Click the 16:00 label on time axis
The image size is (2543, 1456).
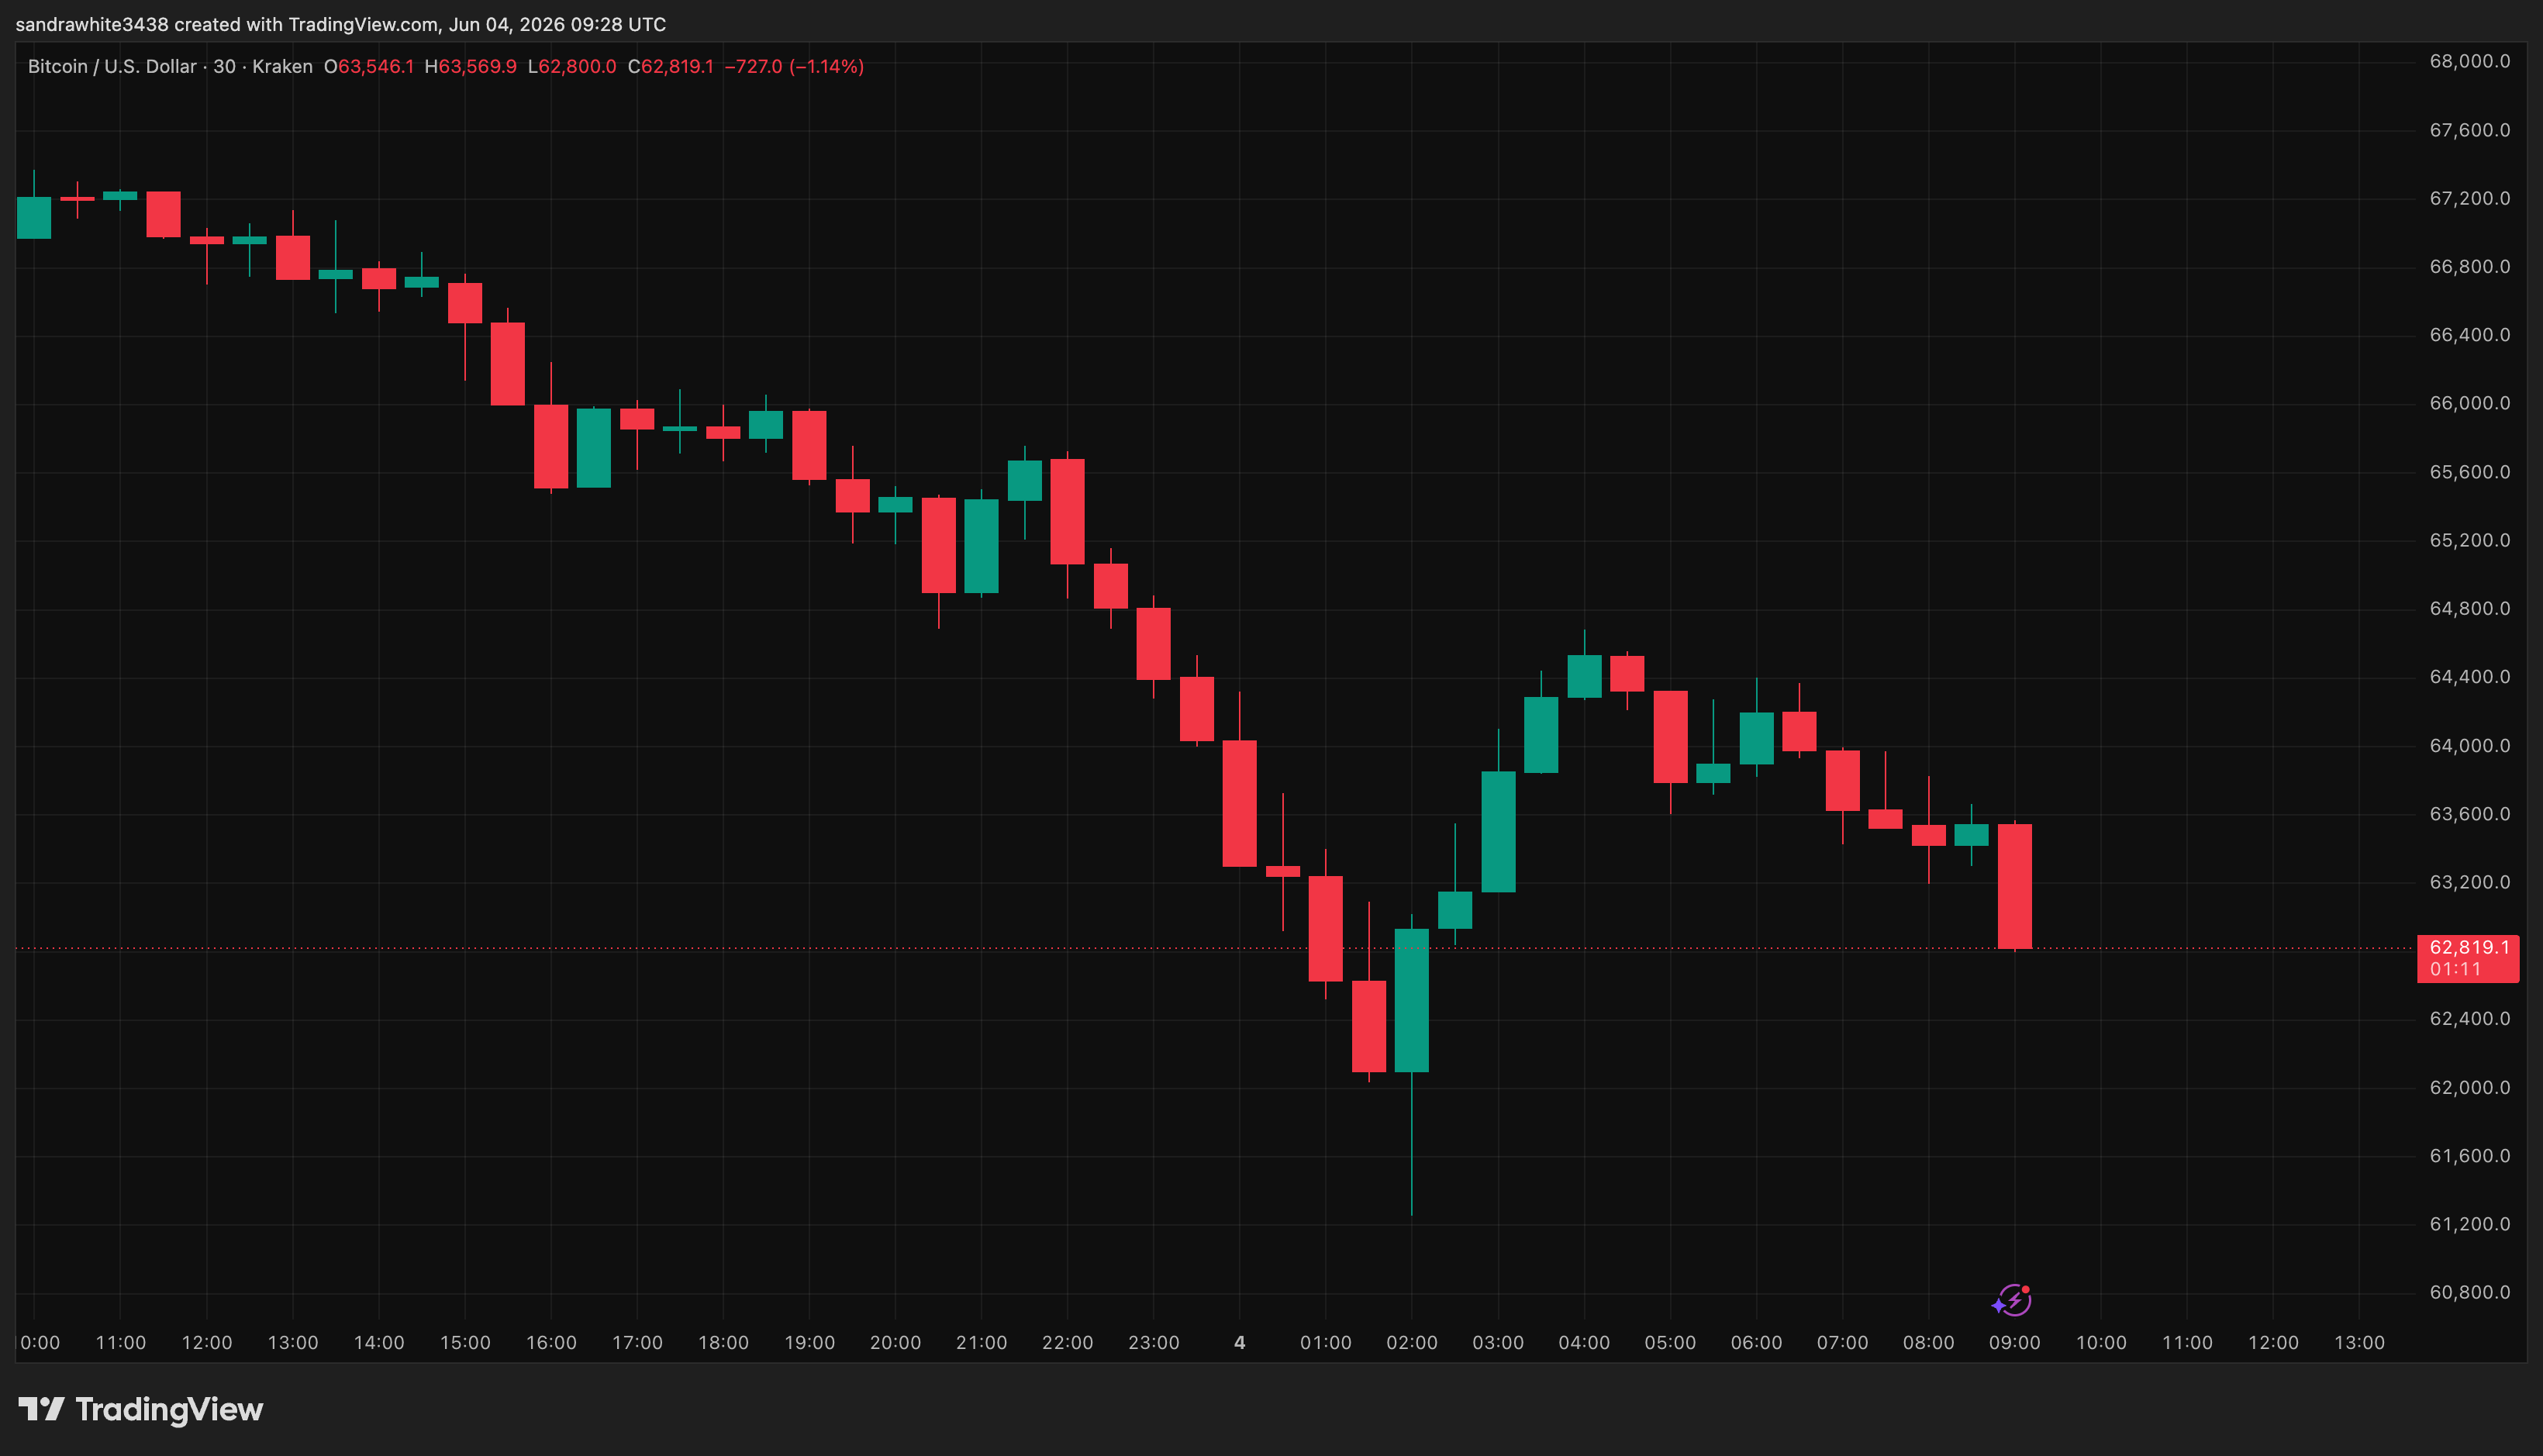point(551,1343)
